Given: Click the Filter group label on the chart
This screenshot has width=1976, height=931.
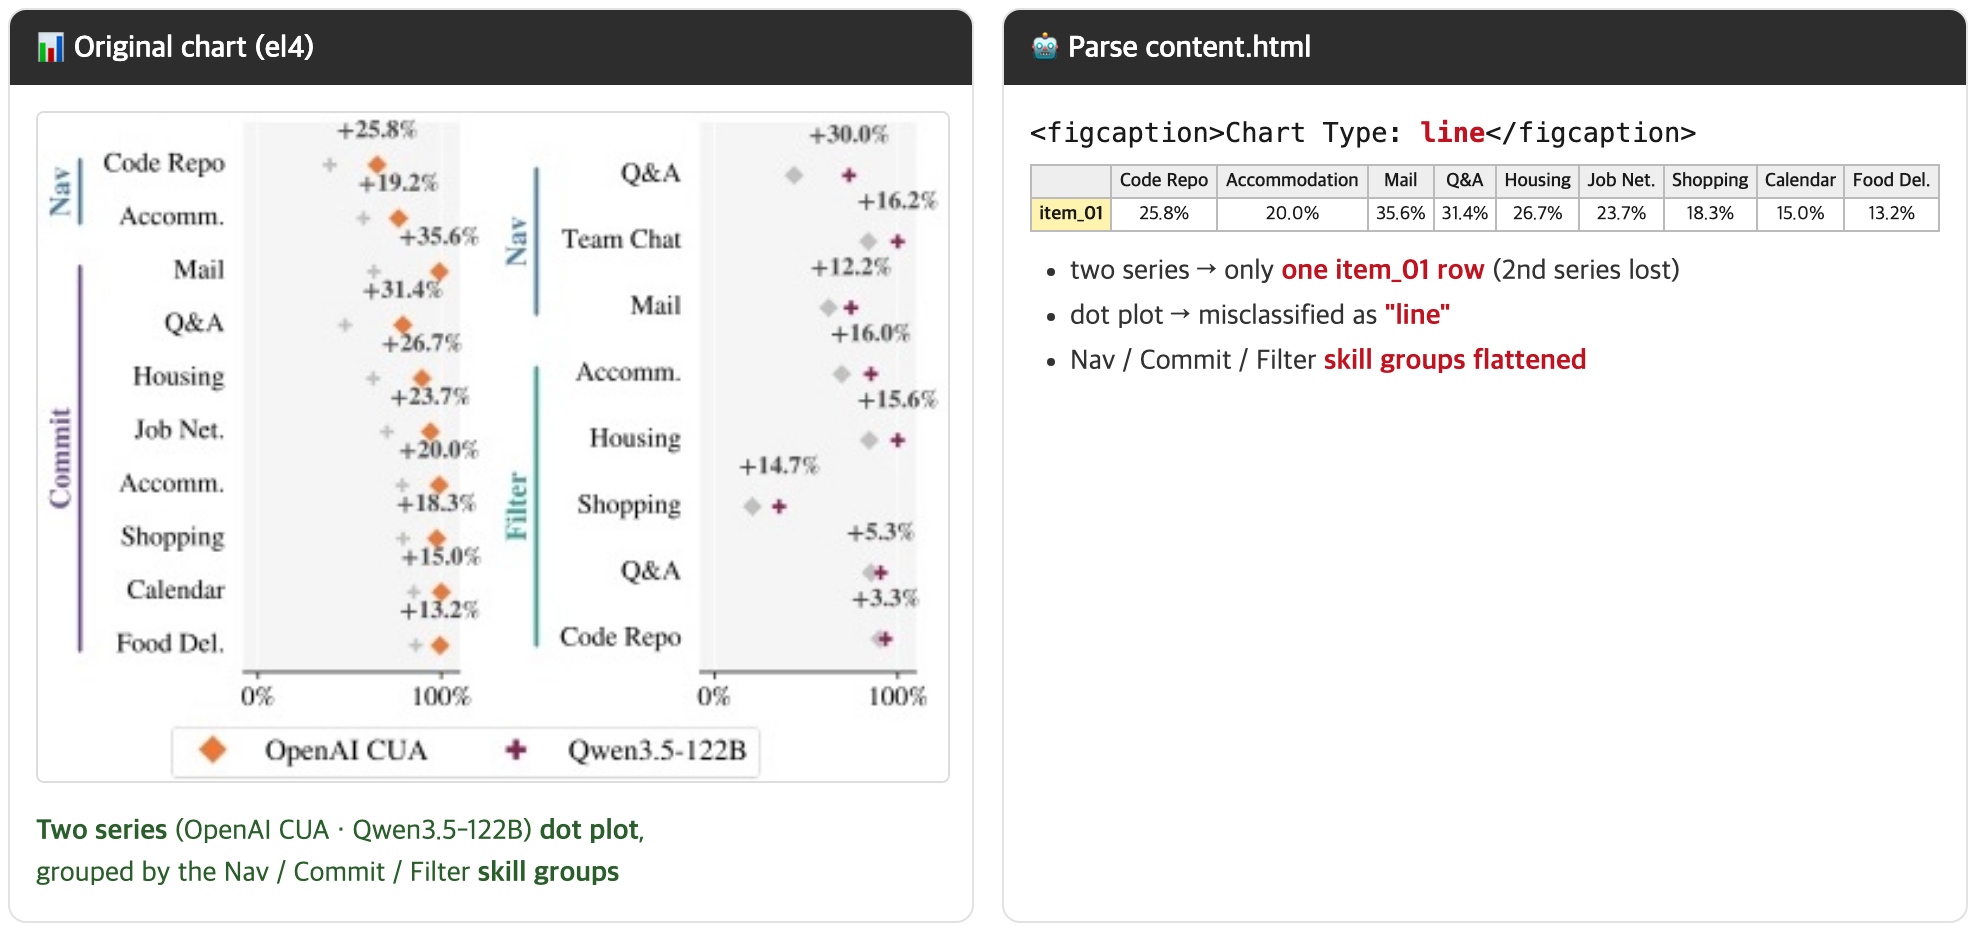Looking at the screenshot, I should pyautogui.click(x=517, y=506).
